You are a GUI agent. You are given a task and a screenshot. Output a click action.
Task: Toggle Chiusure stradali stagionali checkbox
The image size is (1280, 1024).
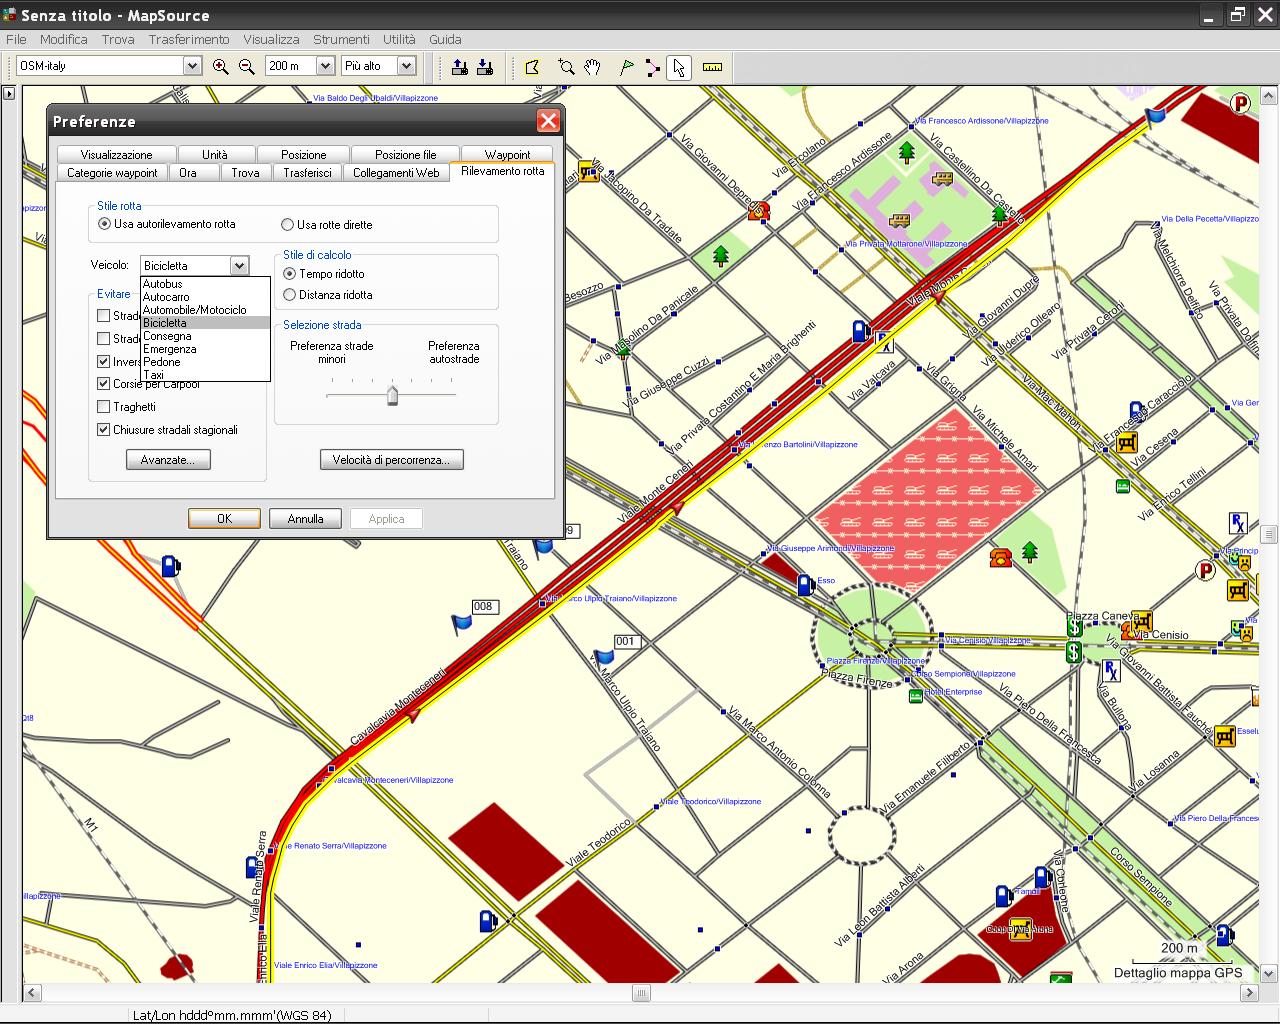click(103, 430)
